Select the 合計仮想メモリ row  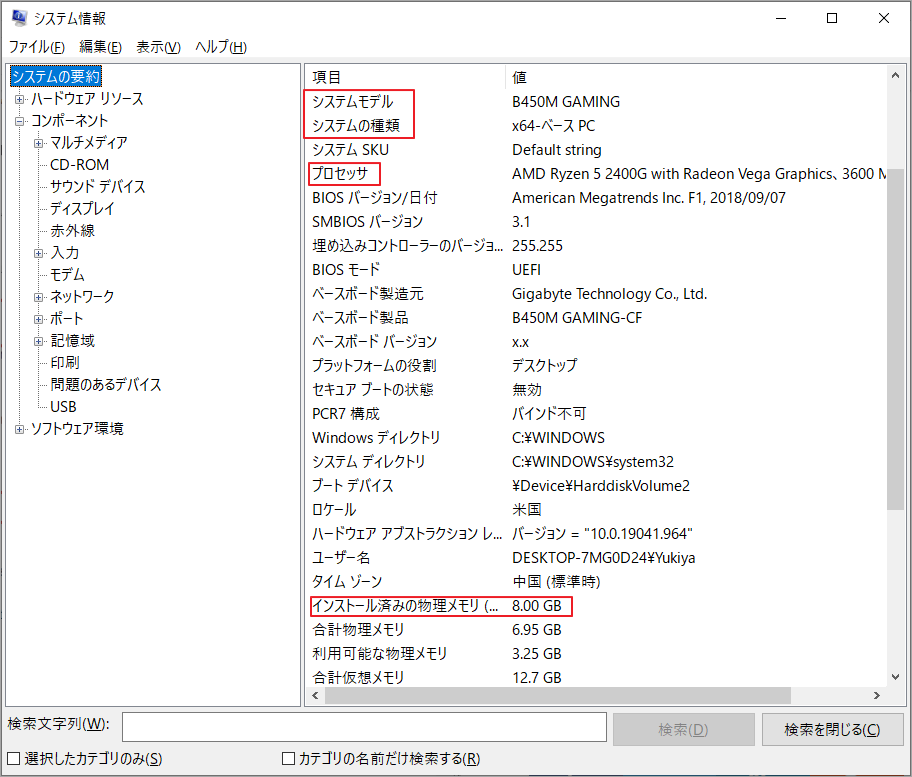[596, 678]
